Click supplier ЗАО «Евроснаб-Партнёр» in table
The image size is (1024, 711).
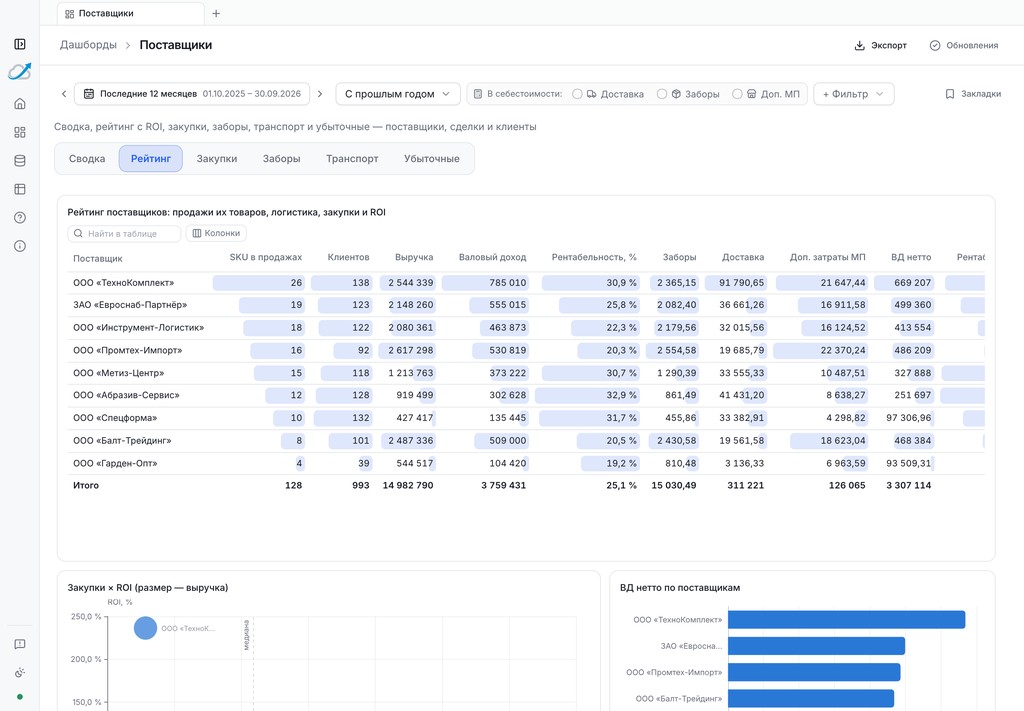click(130, 305)
